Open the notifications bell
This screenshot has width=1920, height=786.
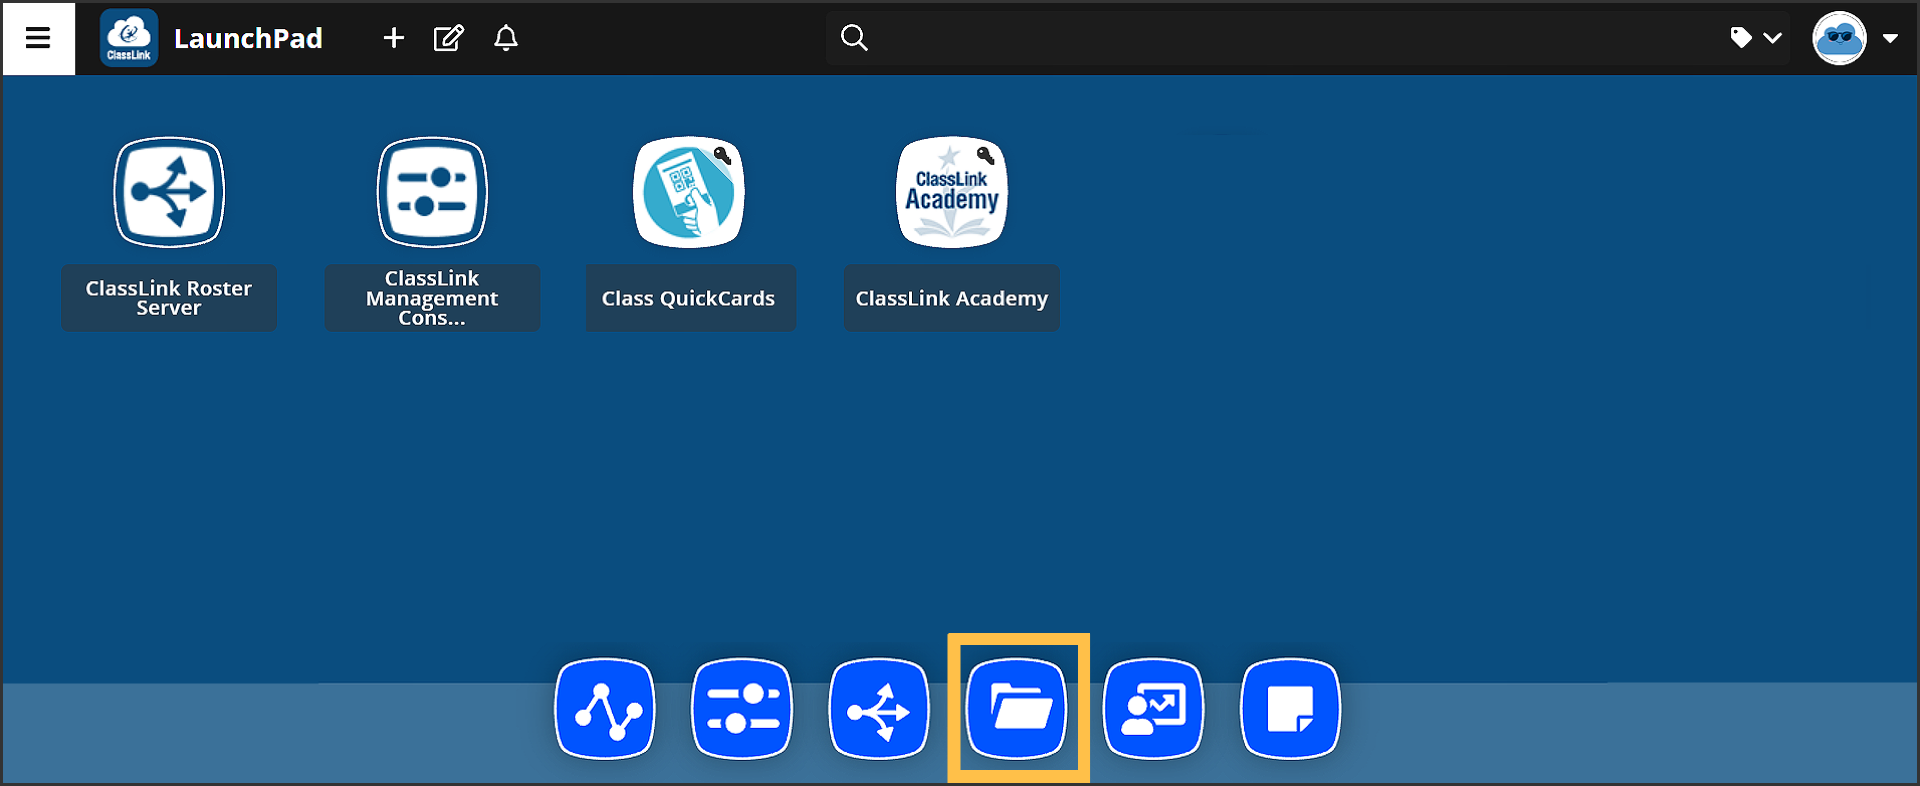pos(506,38)
